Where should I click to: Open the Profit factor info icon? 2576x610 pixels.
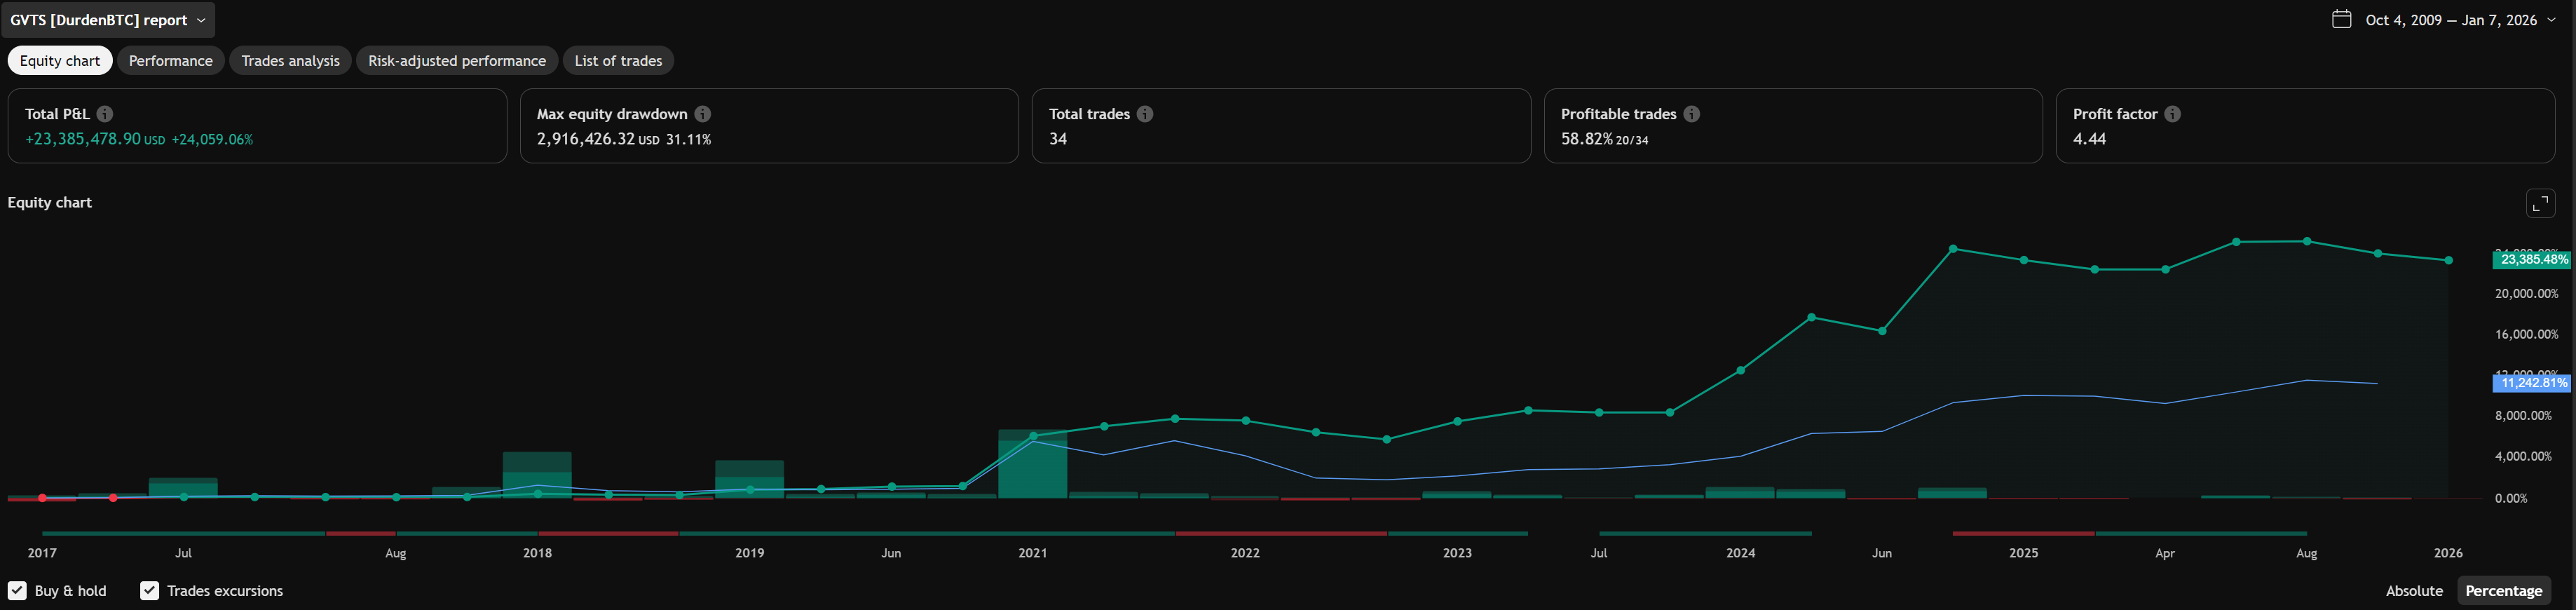(x=2173, y=114)
